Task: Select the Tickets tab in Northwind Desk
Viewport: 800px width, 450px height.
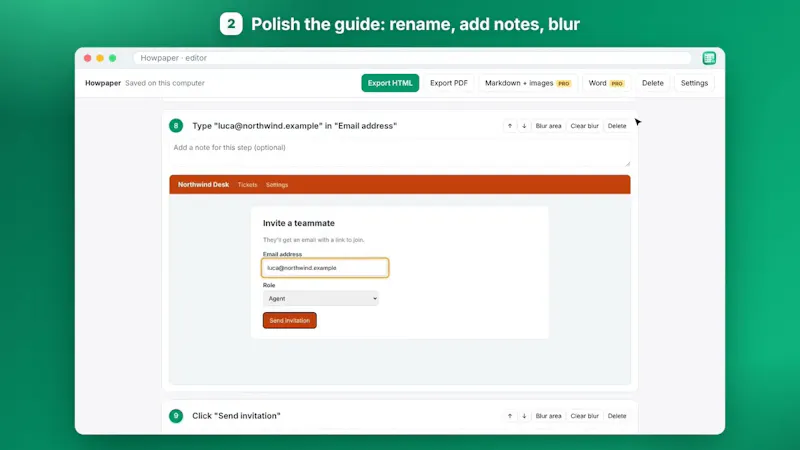Action: pyautogui.click(x=247, y=185)
